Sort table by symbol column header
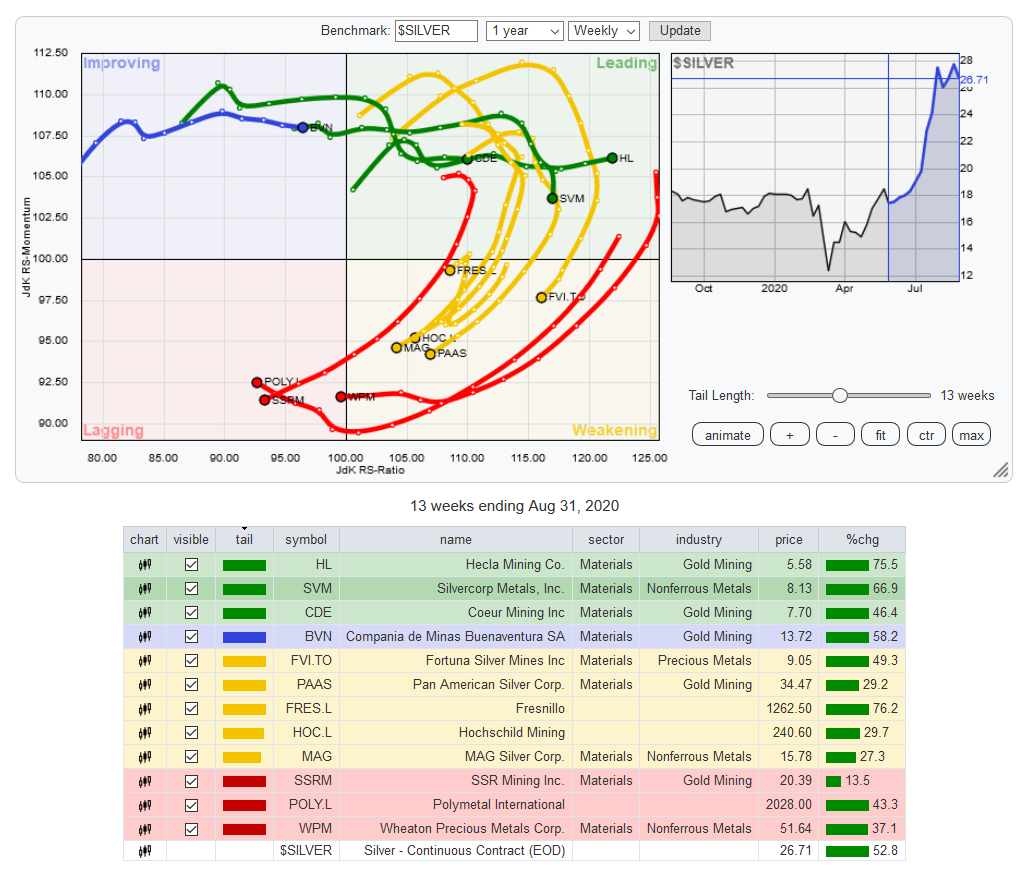This screenshot has height=869, width=1025. pyautogui.click(x=306, y=539)
